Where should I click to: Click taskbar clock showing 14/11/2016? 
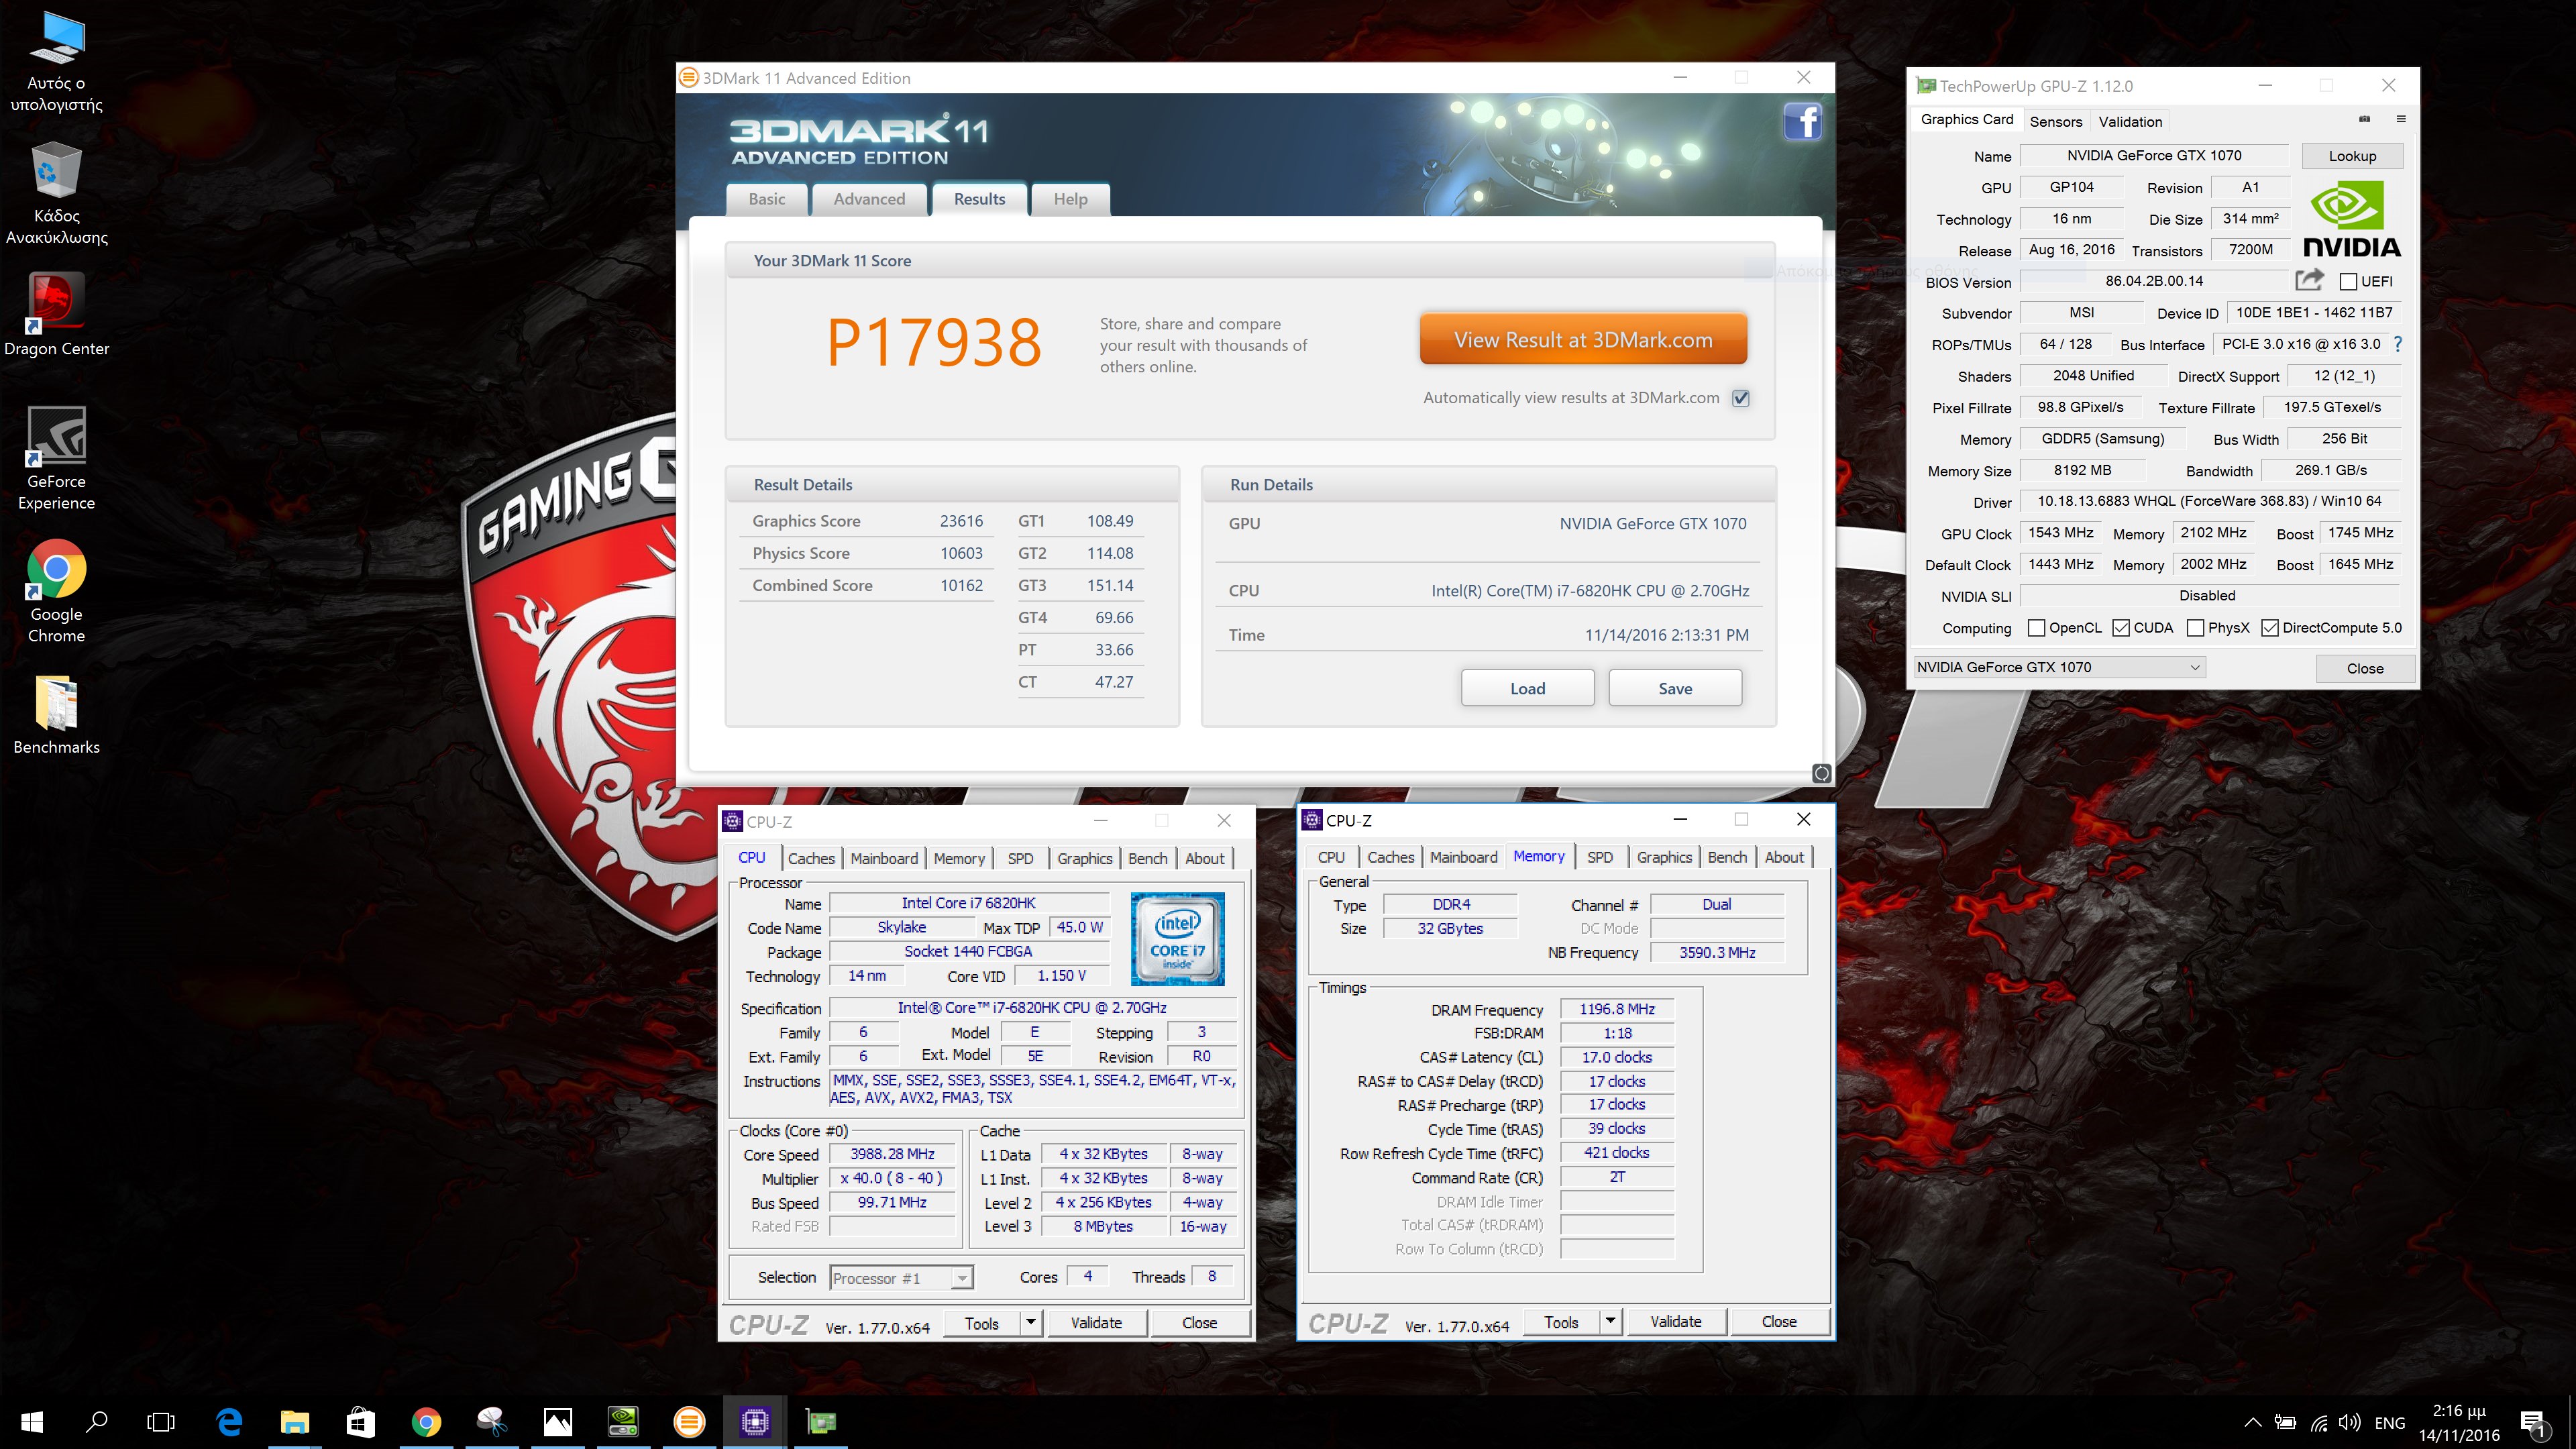(x=2459, y=1423)
